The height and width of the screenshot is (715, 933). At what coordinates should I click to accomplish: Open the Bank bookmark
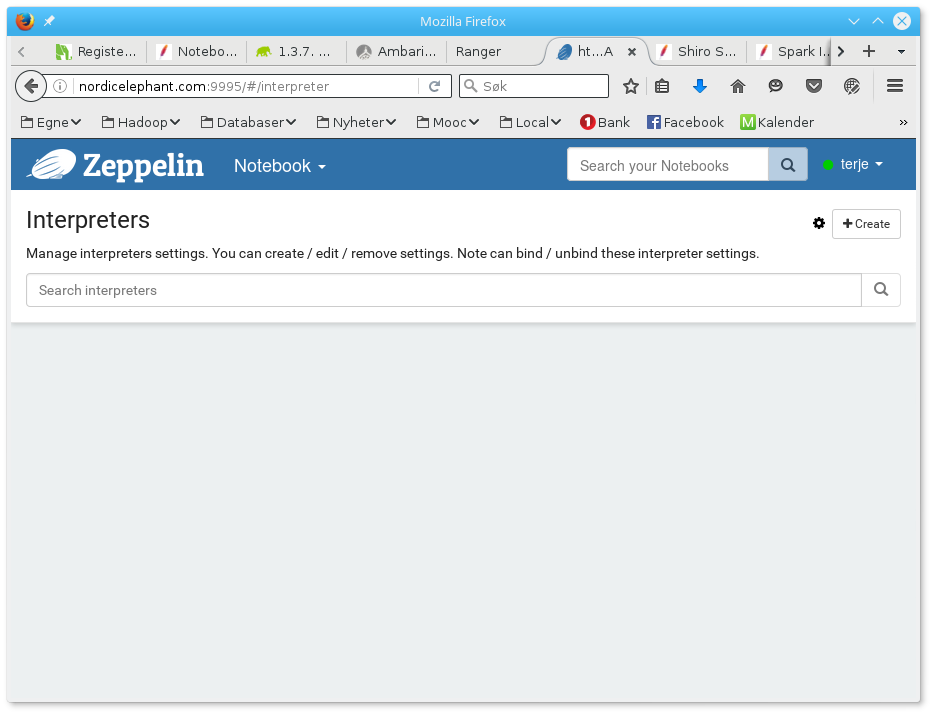(605, 123)
